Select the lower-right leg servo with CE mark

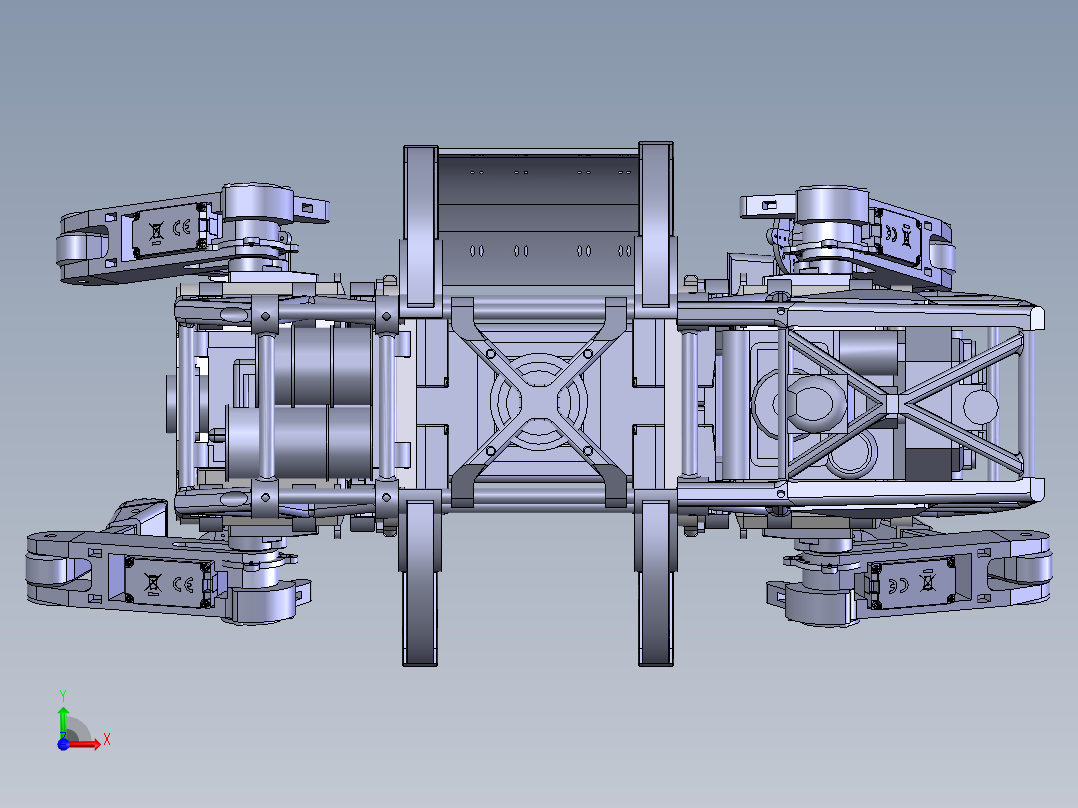[911, 584]
